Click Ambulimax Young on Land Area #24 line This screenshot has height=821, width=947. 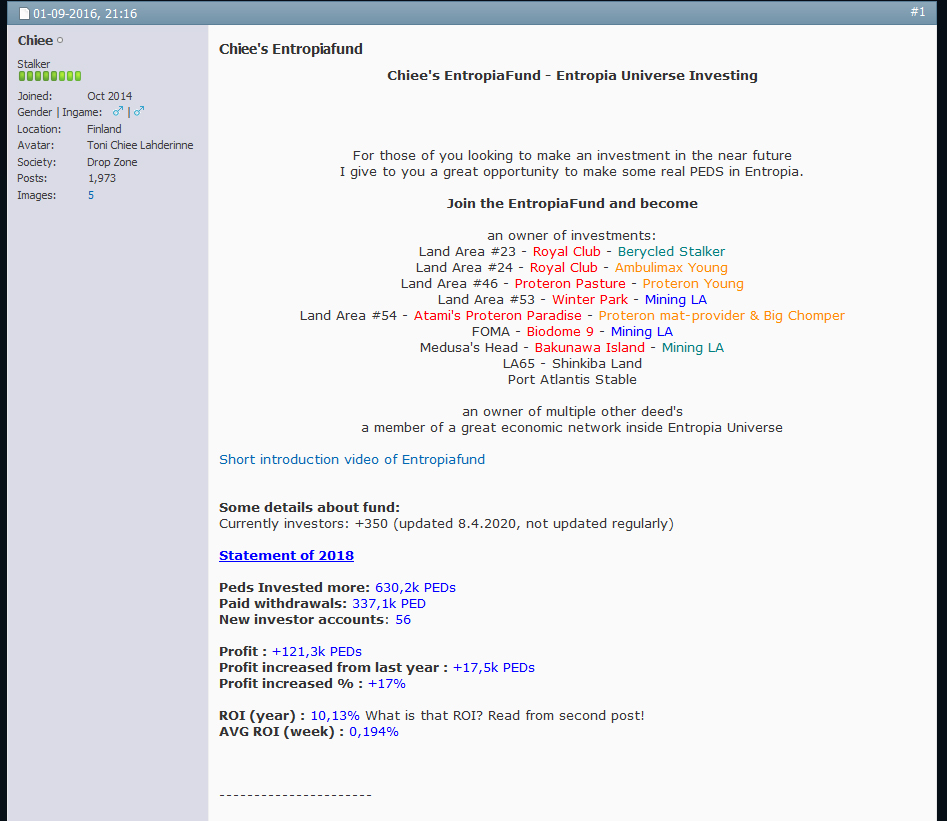click(671, 267)
